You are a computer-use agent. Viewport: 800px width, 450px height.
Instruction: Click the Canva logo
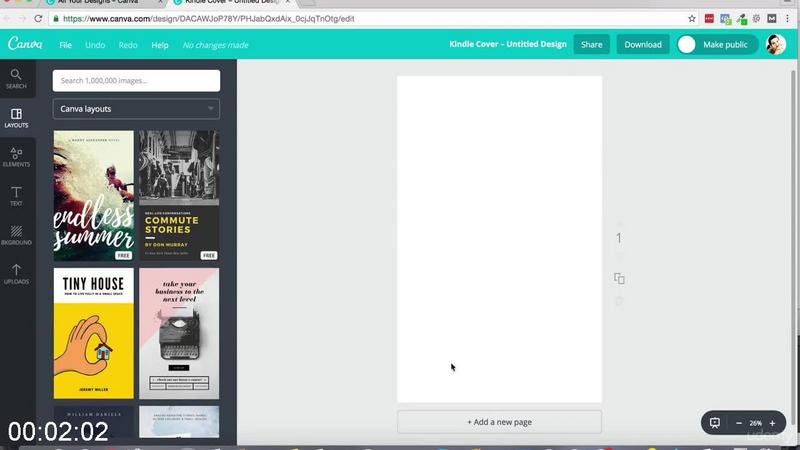point(25,44)
